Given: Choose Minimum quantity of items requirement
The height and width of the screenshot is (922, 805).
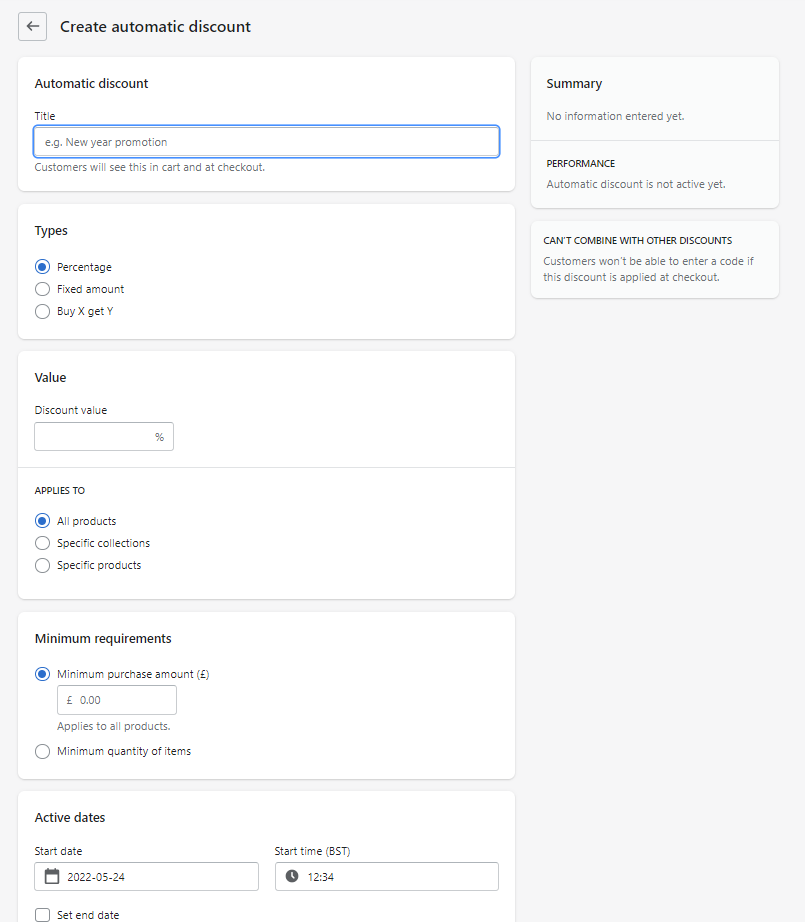Looking at the screenshot, I should [x=42, y=751].
